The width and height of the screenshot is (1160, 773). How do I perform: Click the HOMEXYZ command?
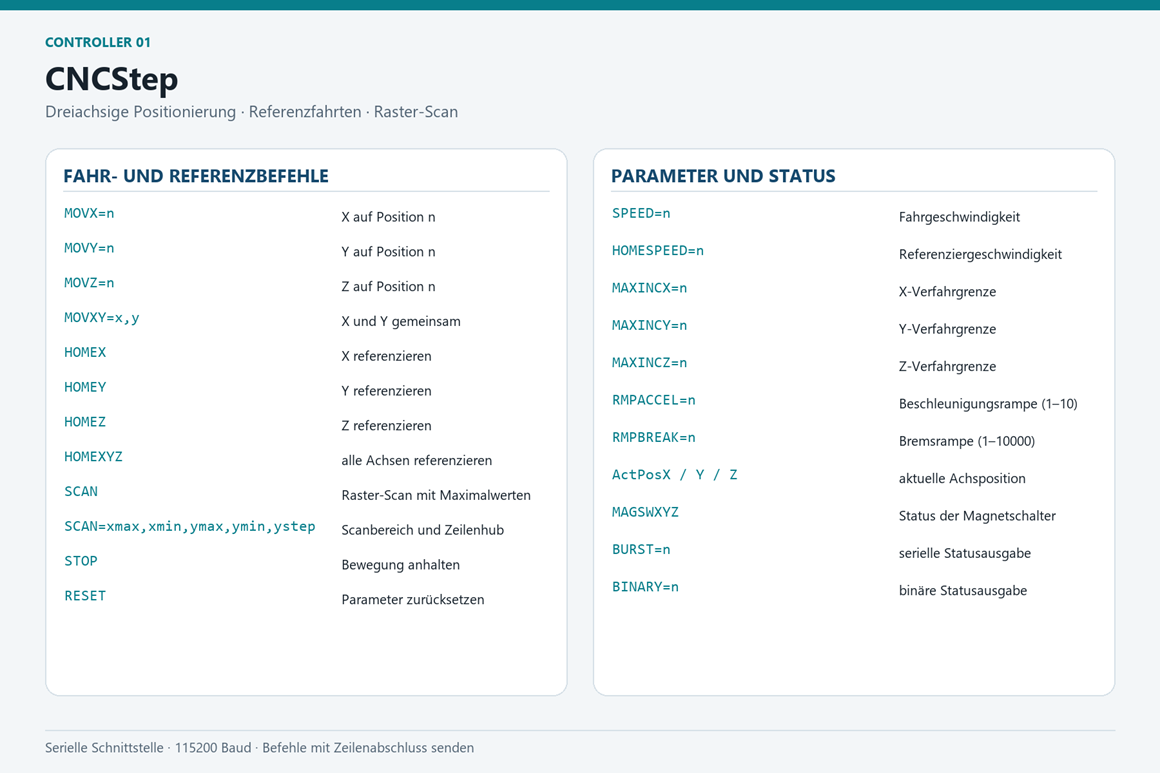tap(93, 456)
